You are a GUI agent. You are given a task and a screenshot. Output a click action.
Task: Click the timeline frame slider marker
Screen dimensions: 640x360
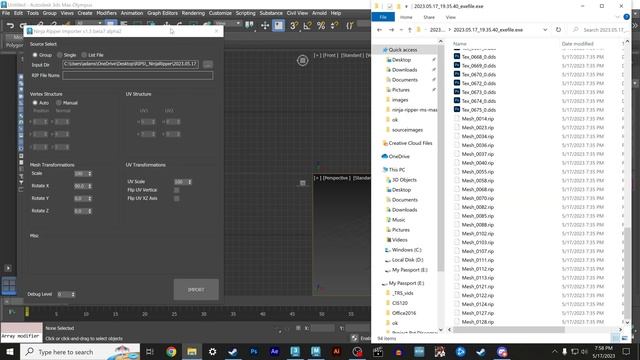[x=27, y=312]
